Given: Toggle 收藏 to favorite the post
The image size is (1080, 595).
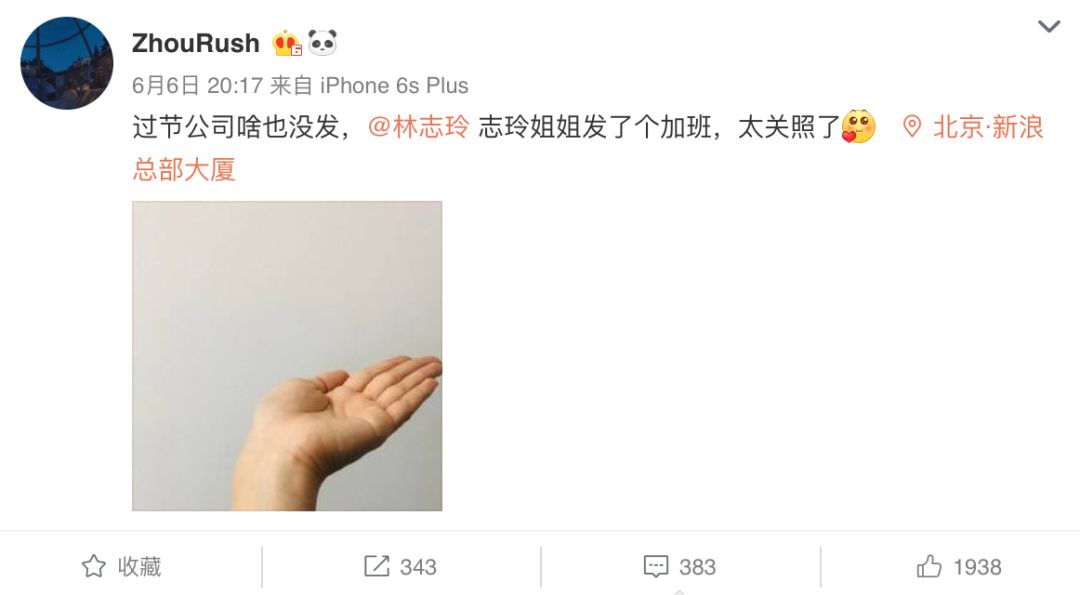Looking at the screenshot, I should [121, 567].
